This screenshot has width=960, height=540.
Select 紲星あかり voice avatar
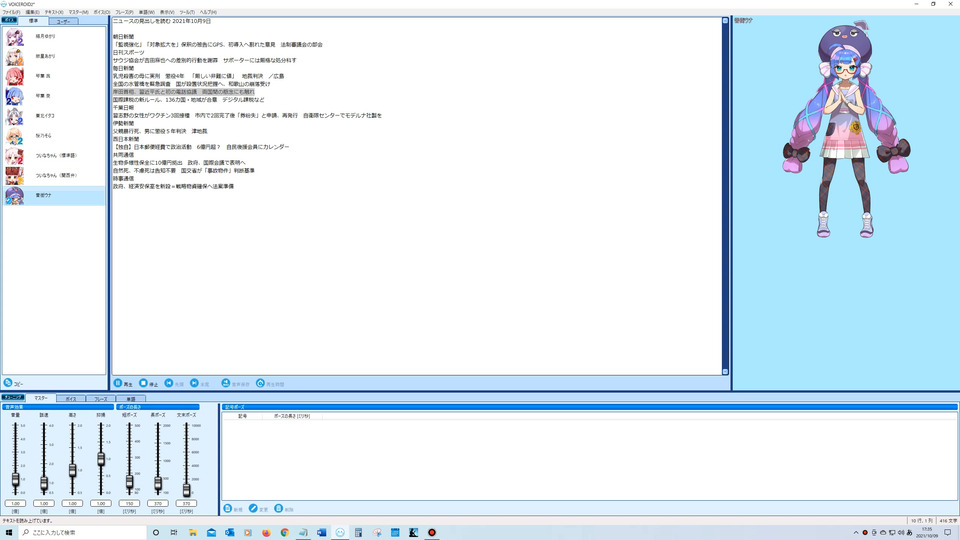[x=15, y=56]
